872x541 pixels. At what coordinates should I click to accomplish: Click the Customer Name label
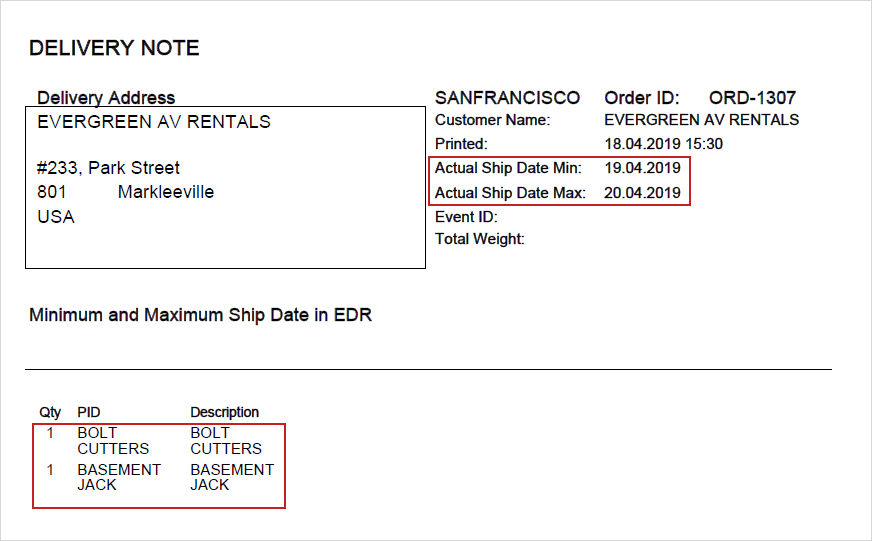point(492,120)
